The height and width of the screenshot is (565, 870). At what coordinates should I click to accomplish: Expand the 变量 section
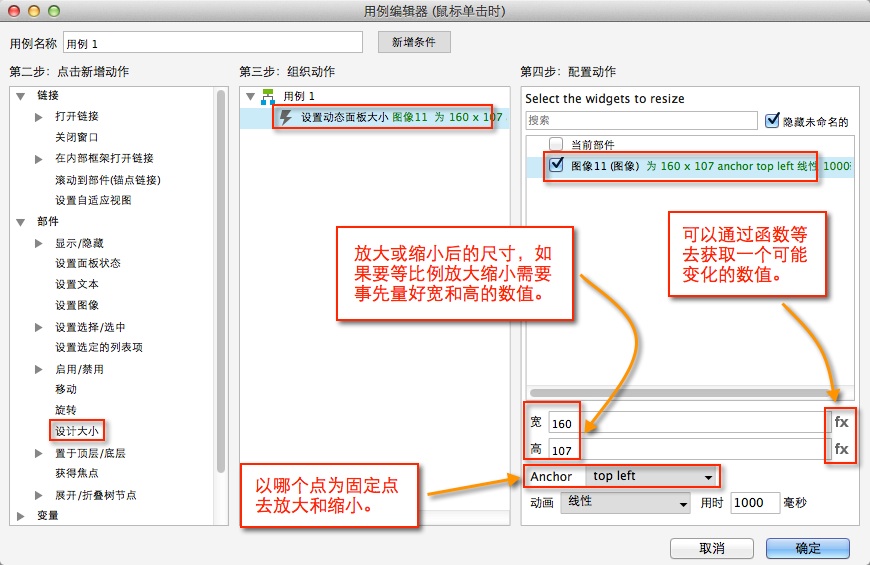tap(20, 516)
